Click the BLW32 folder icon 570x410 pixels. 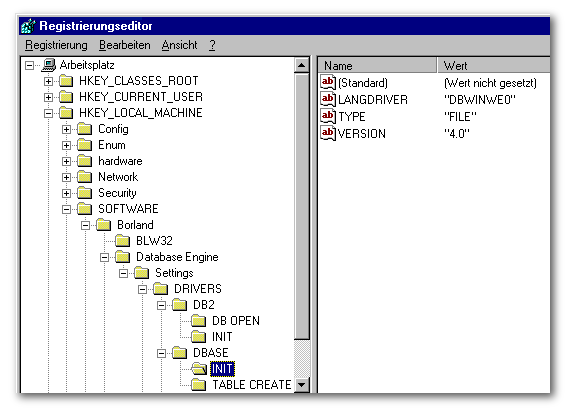(123, 241)
